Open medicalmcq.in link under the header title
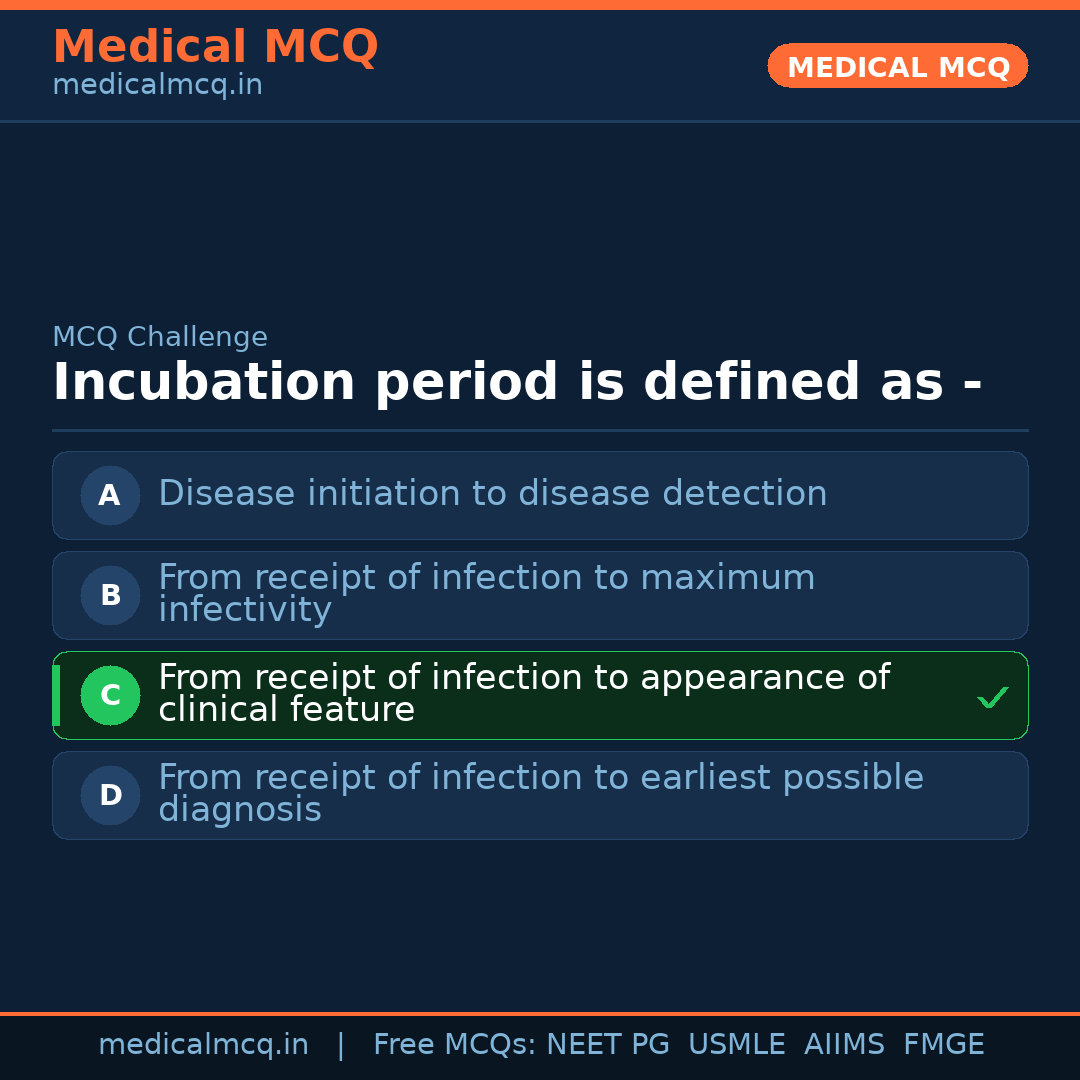The width and height of the screenshot is (1080, 1080). coord(157,86)
